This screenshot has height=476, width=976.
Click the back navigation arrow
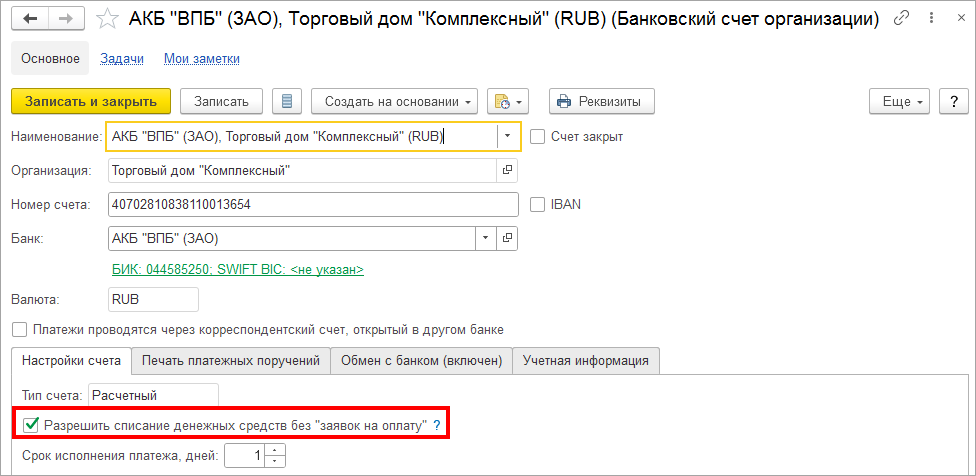[x=30, y=19]
